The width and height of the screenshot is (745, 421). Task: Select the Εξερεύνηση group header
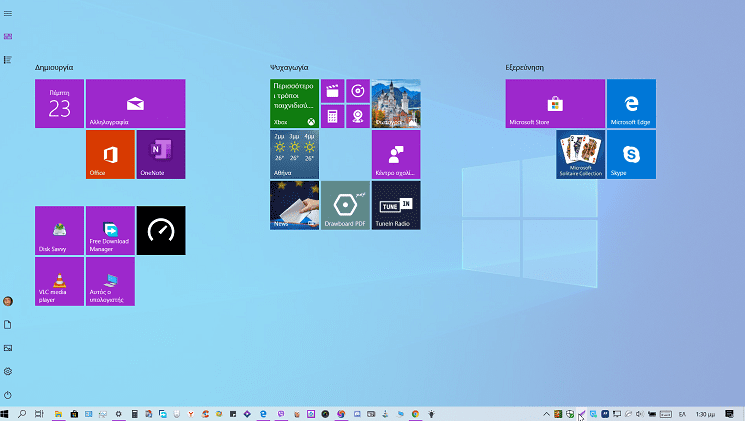coord(525,67)
